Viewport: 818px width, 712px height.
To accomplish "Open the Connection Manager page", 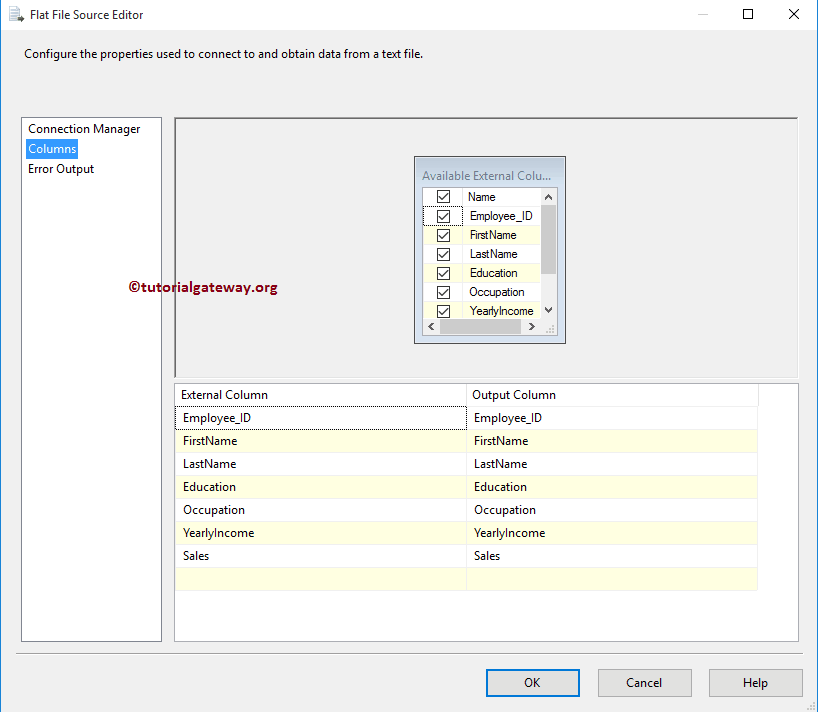I will pos(84,129).
